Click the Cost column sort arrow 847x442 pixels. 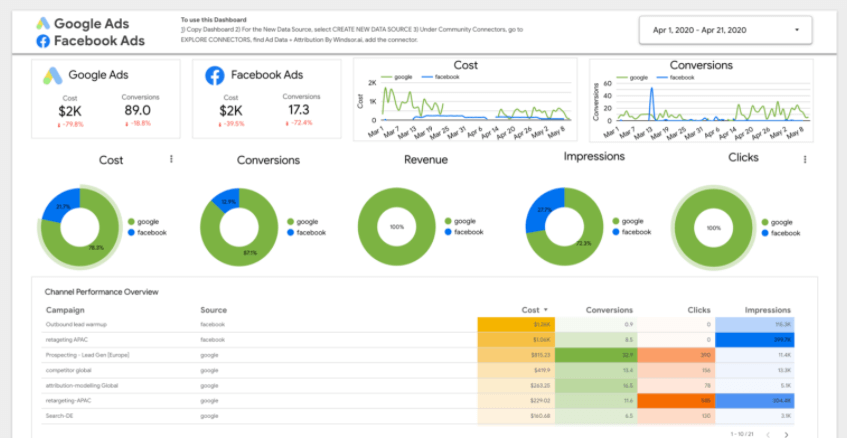[x=546, y=310]
